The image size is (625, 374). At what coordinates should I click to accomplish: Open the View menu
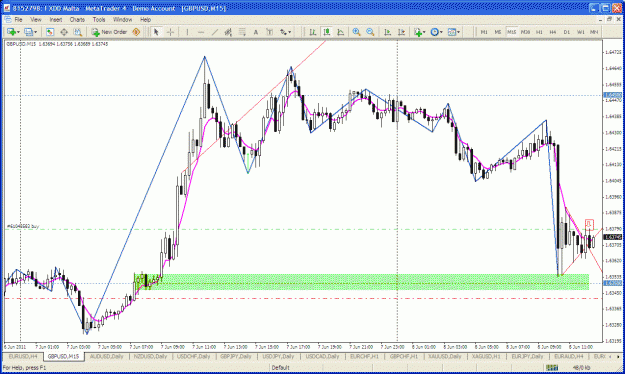(x=35, y=20)
